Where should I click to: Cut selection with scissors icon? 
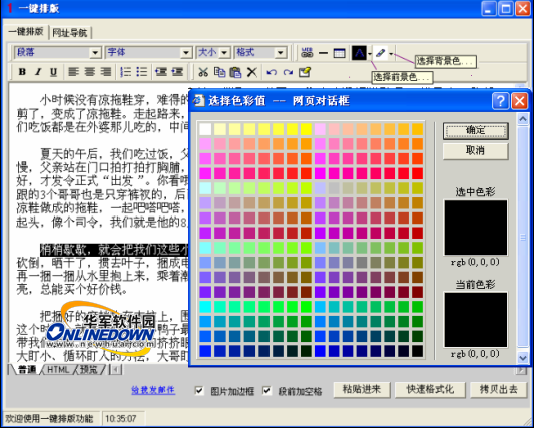(203, 72)
